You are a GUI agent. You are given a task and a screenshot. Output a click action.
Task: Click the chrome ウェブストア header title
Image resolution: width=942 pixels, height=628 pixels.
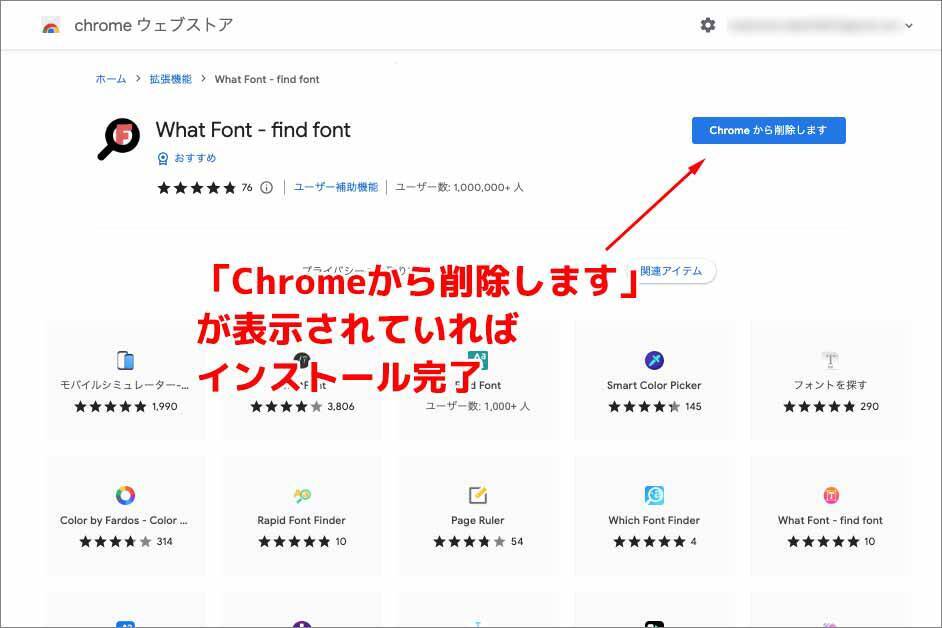154,25
